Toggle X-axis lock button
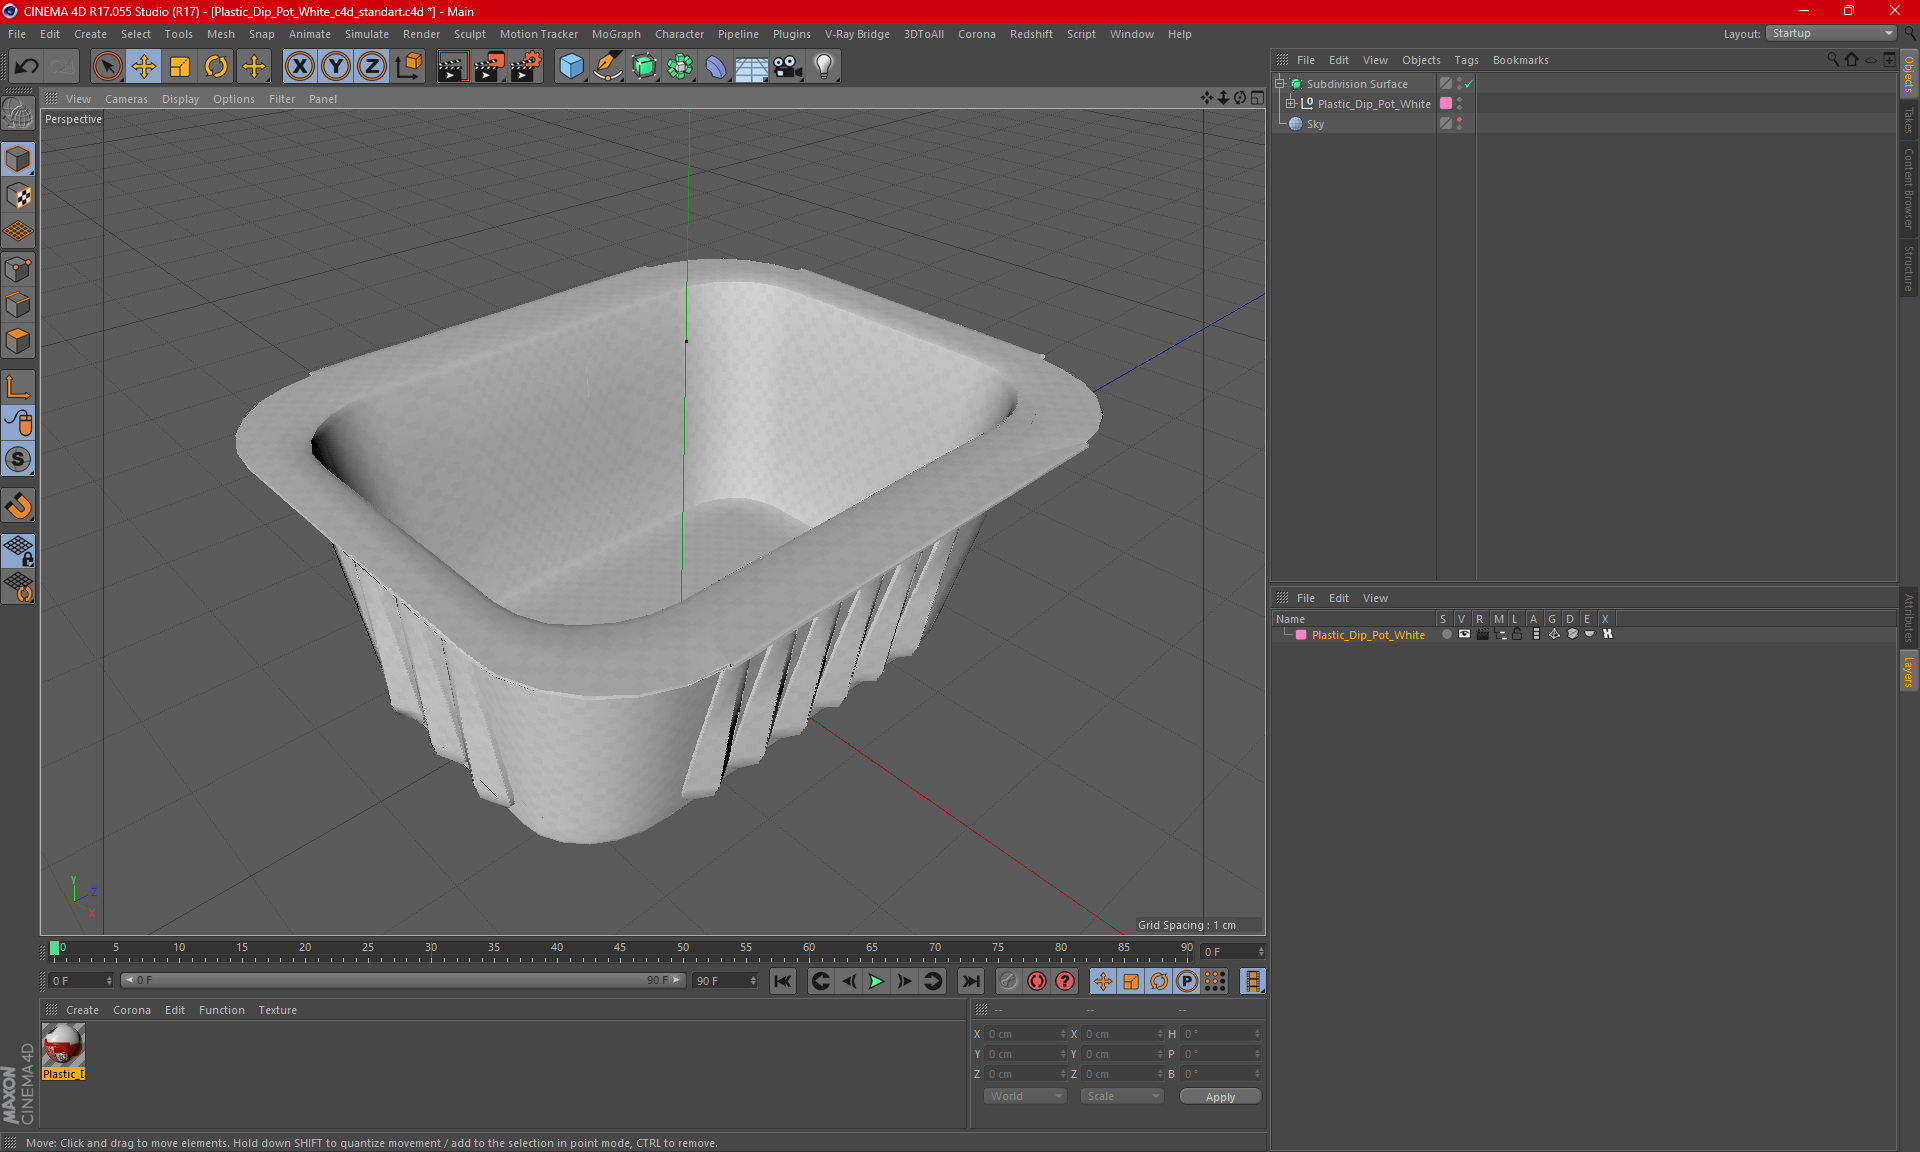 tap(299, 67)
